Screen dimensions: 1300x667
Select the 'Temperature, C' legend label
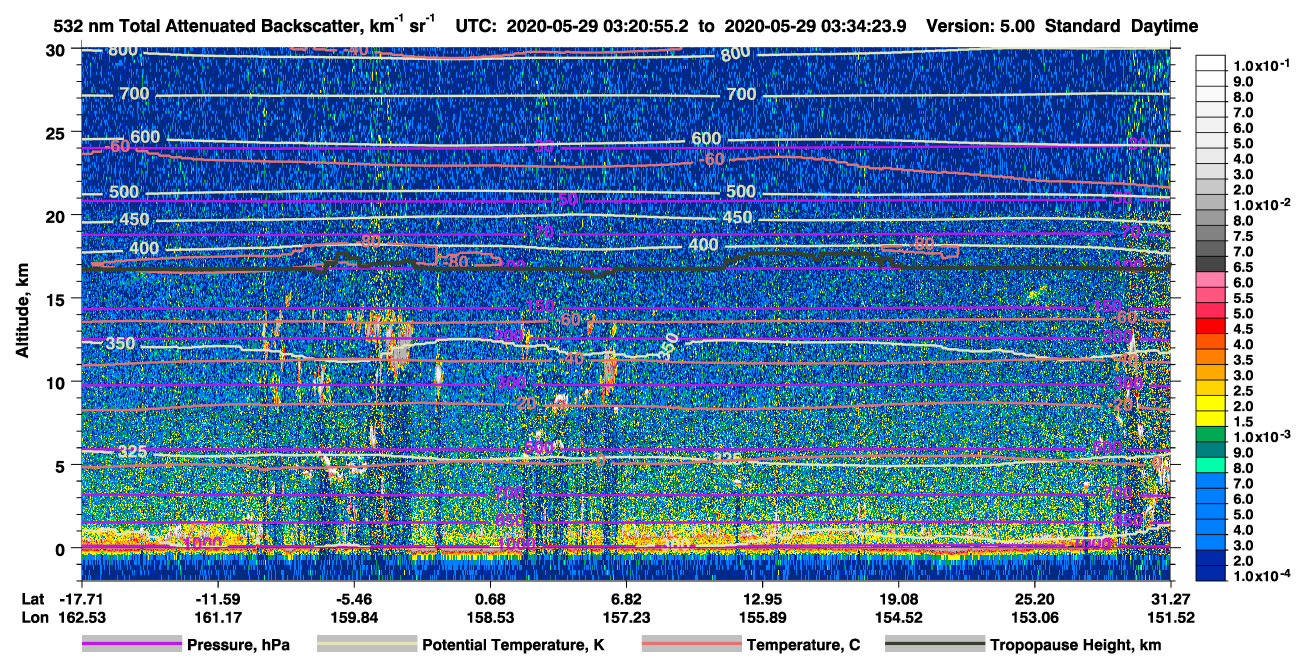pyautogui.click(x=803, y=645)
